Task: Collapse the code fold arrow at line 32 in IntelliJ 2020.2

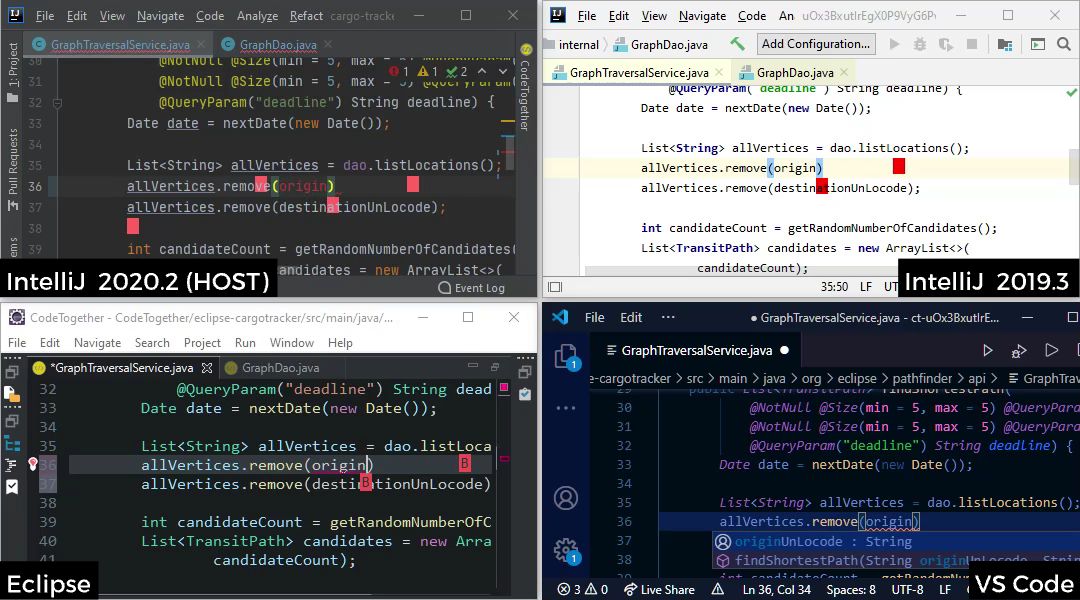Action: click(57, 102)
